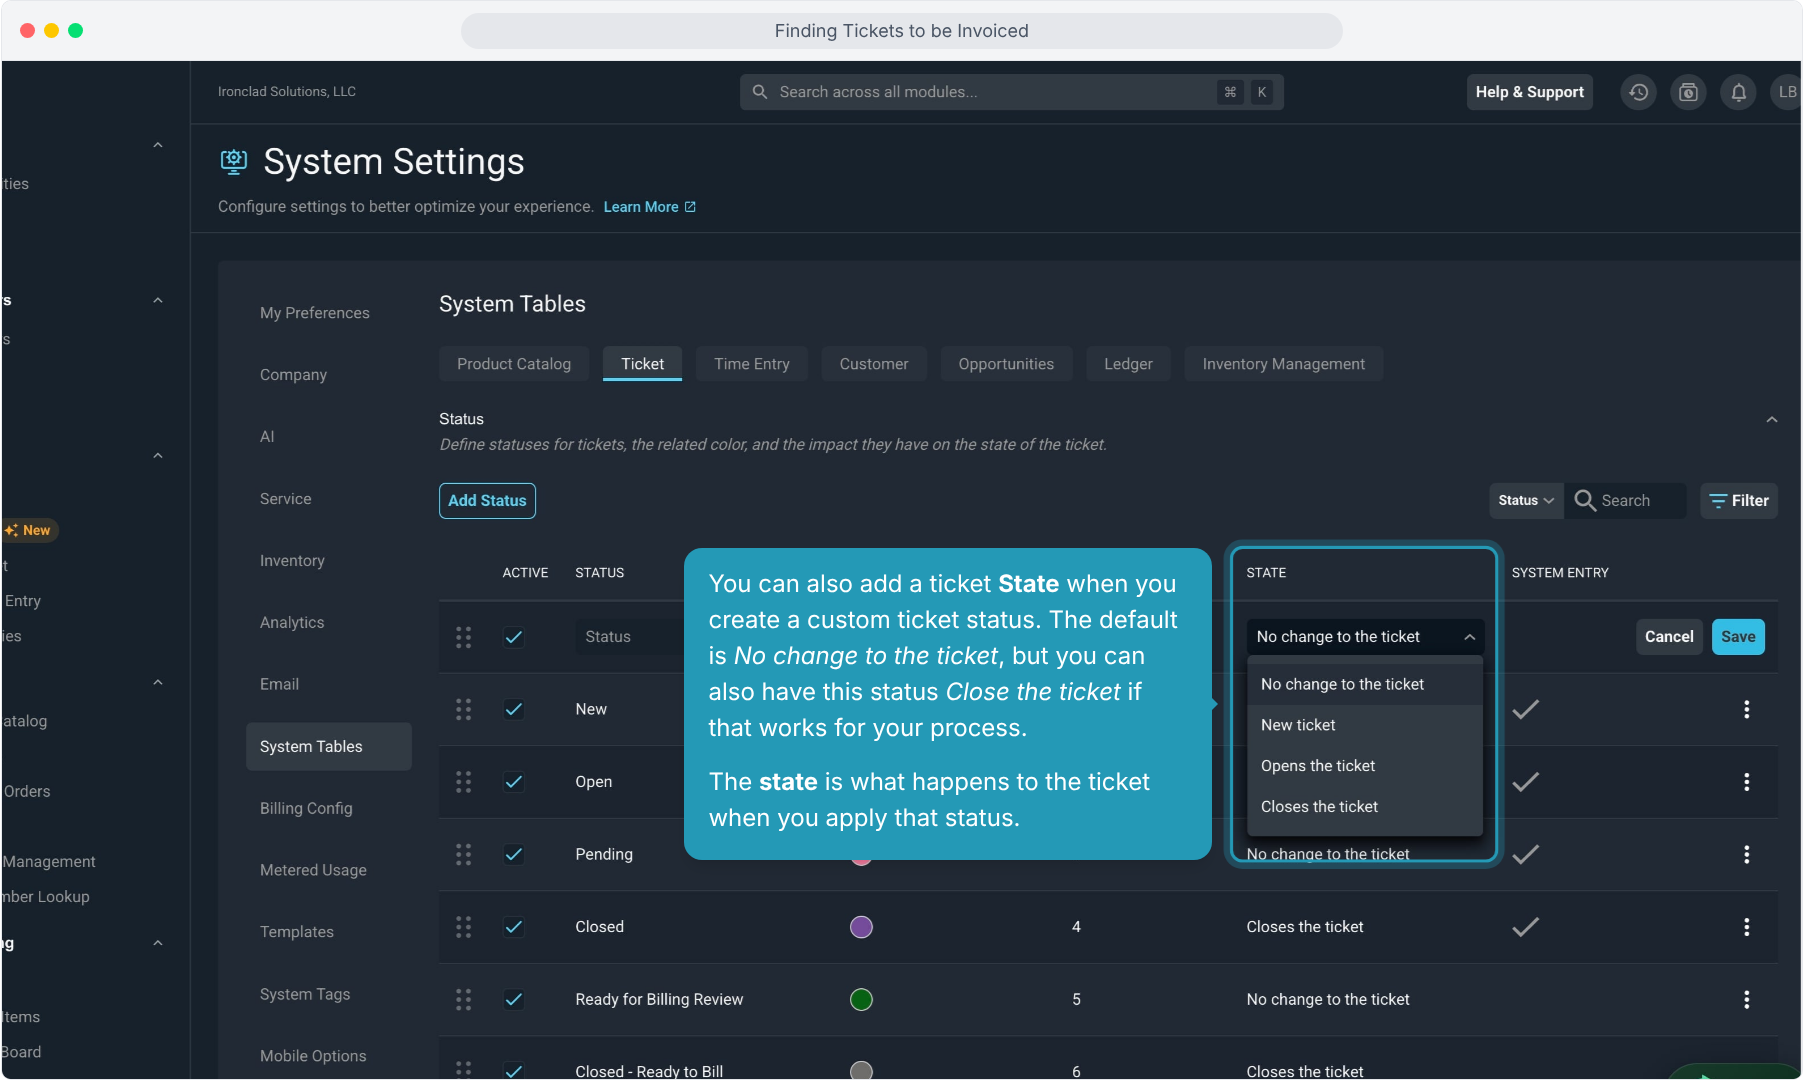Toggle Active checkbox for Ready for Billing Review
The image size is (1804, 1080).
[514, 999]
